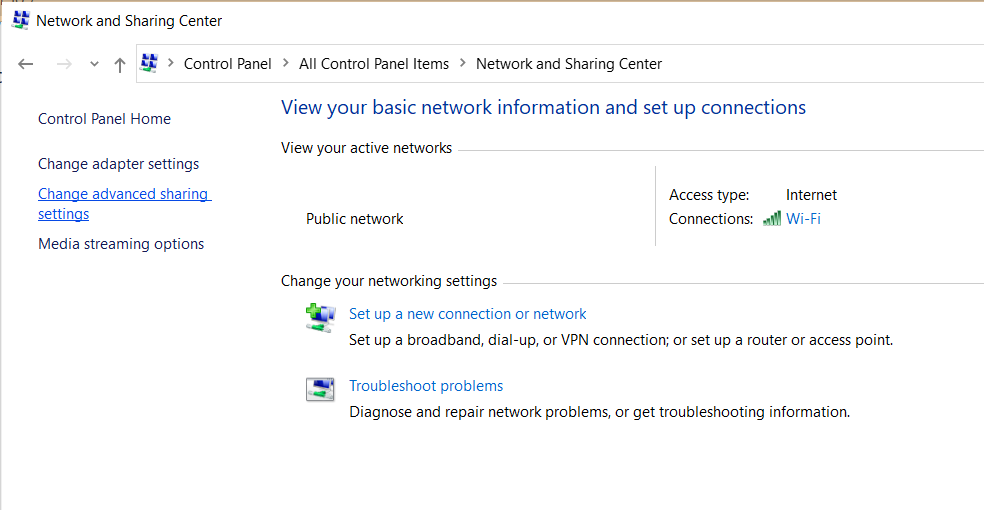This screenshot has width=984, height=510.
Task: Click the Control Panel icon in the address bar
Action: 150,63
